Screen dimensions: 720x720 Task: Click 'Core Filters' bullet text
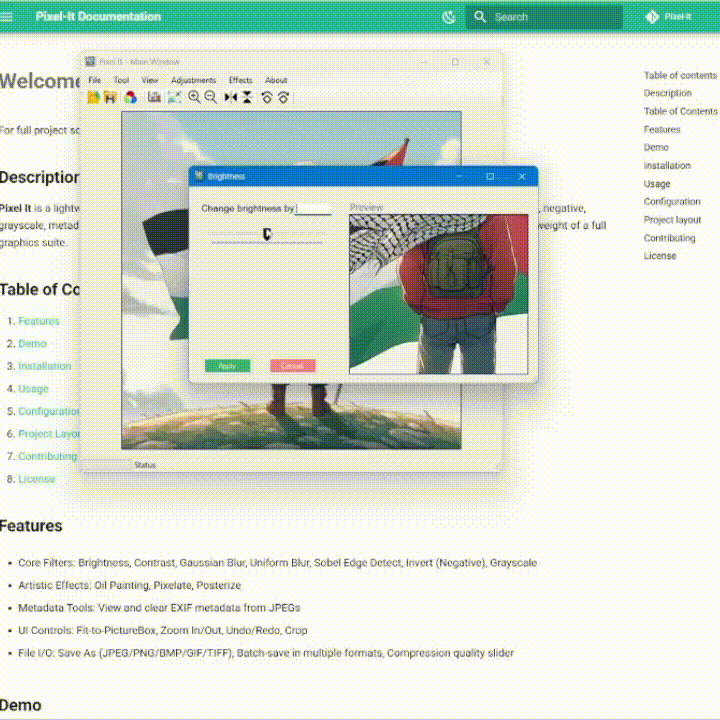pyautogui.click(x=277, y=563)
